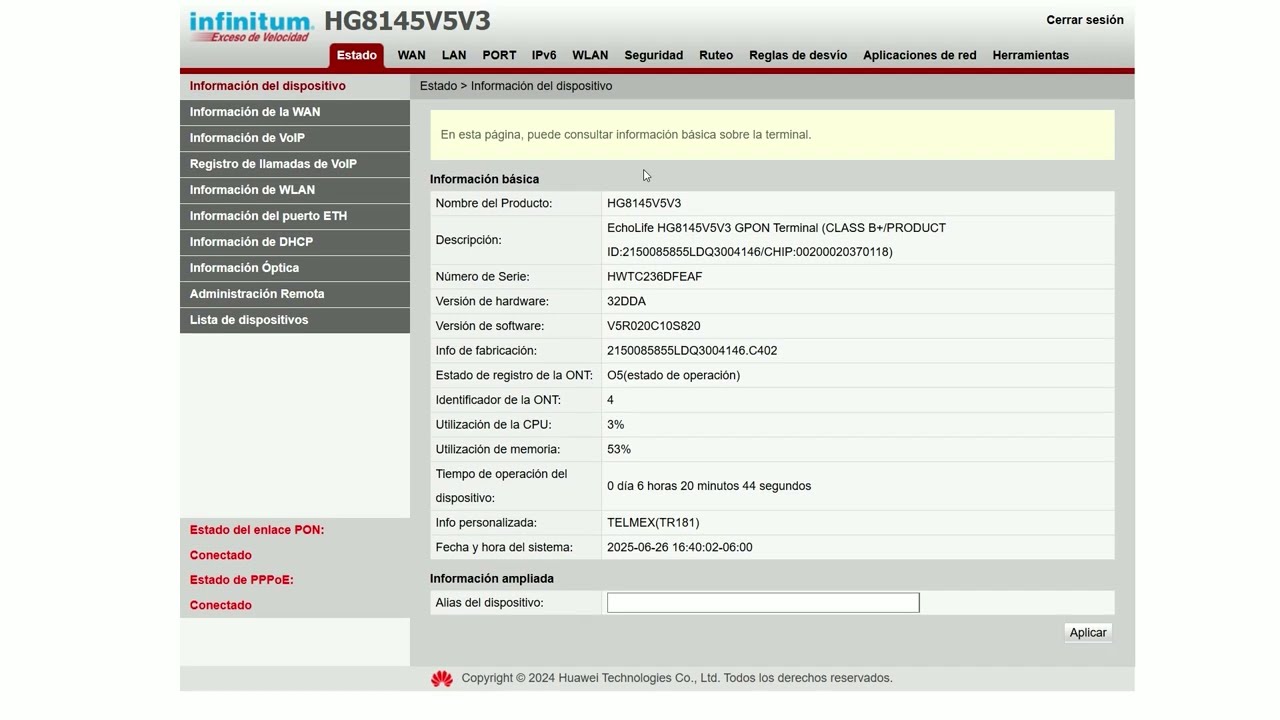The height and width of the screenshot is (720, 1280).
Task: Click the Huawei copyright notice text
Action: [677, 678]
